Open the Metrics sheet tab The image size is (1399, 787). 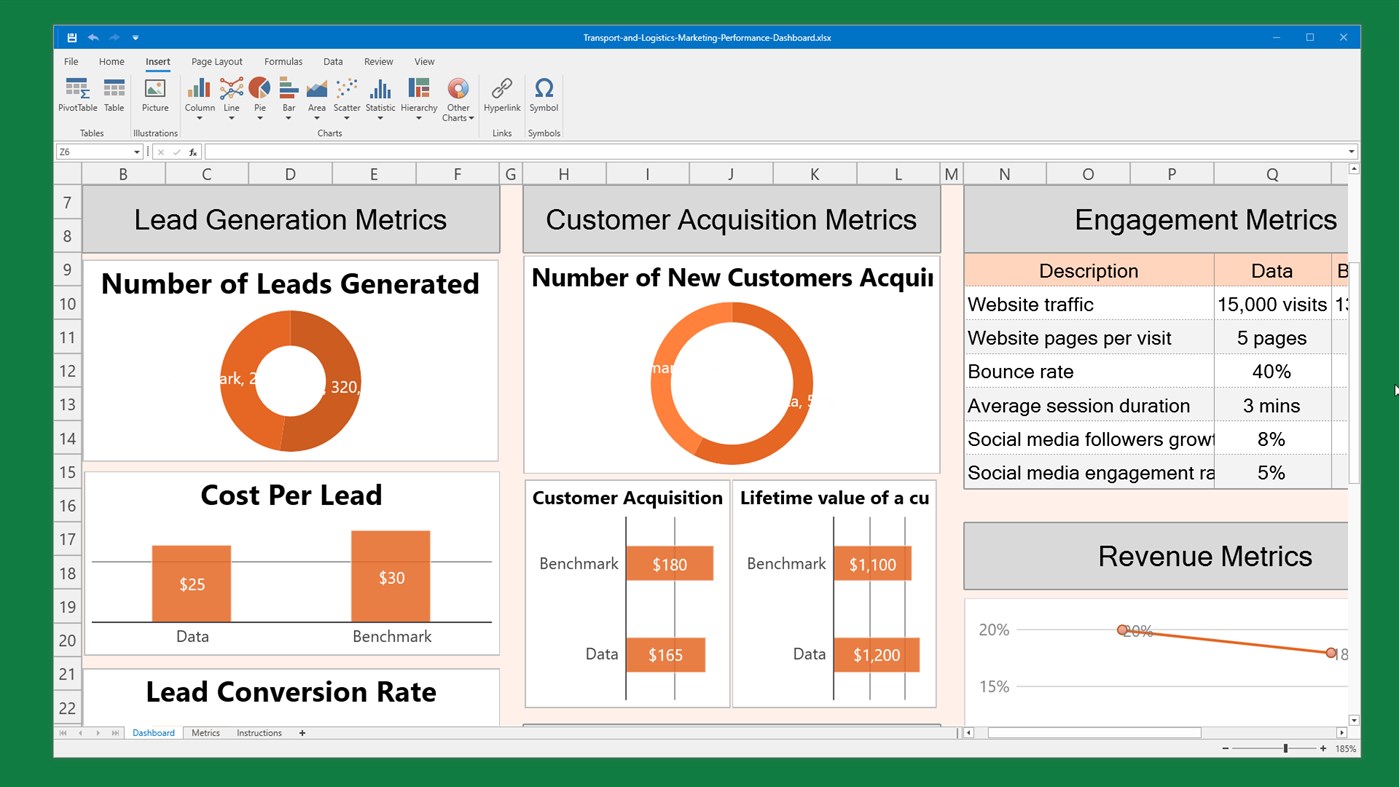[x=205, y=732]
